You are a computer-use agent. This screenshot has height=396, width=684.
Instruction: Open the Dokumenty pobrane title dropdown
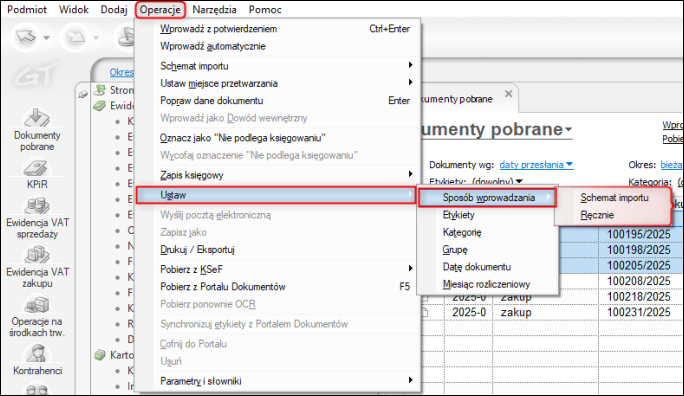[x=568, y=129]
